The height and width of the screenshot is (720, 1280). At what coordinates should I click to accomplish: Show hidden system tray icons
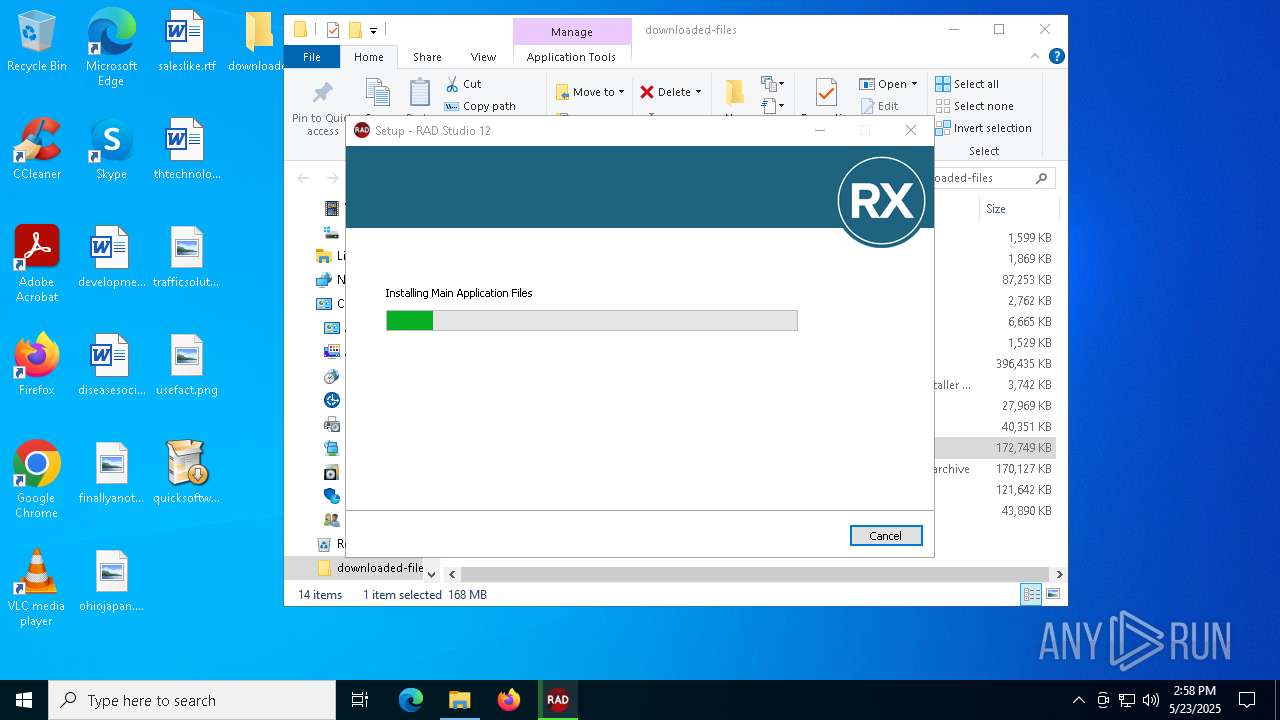pos(1078,700)
